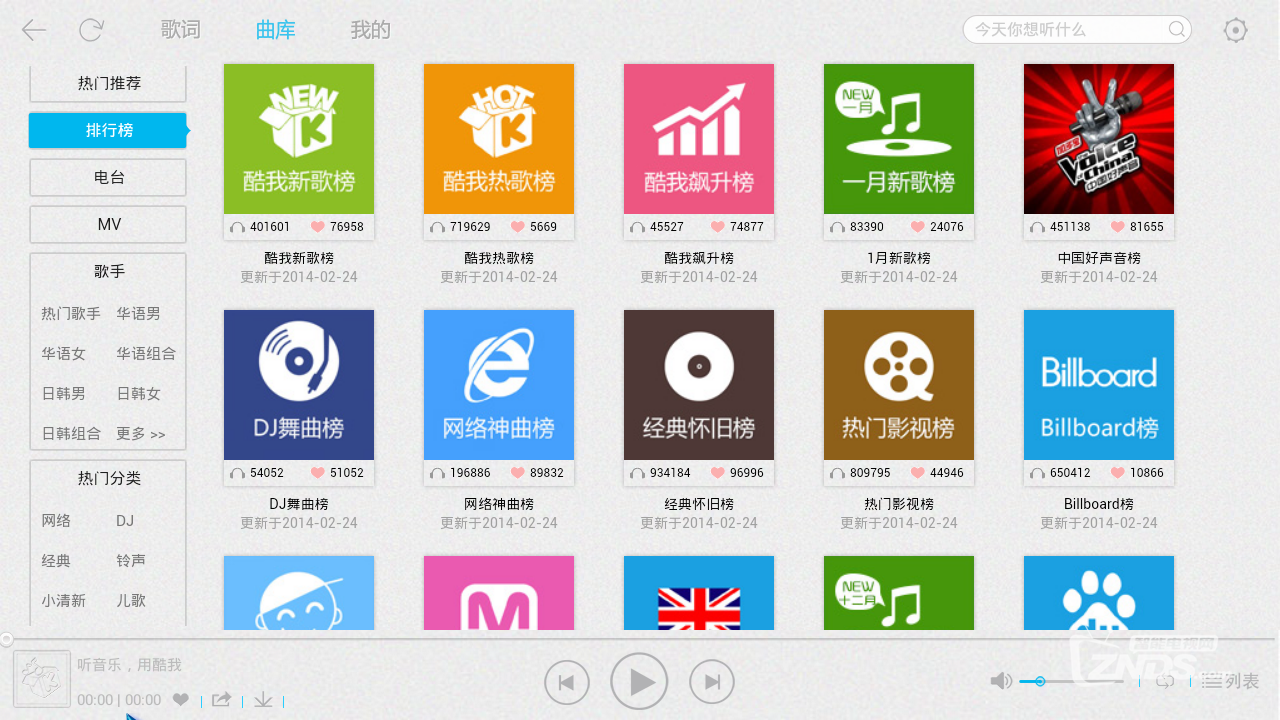Toggle the repeat mode icon
1280x720 pixels.
tap(1165, 681)
